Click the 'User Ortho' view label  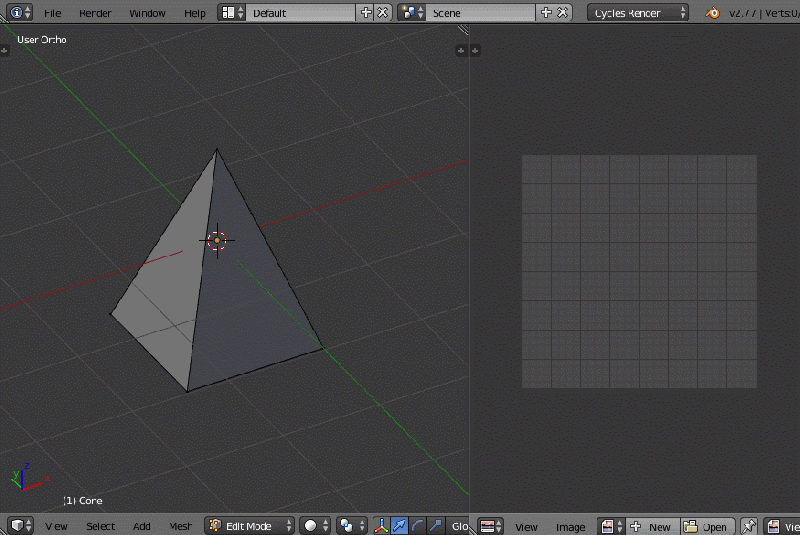coord(42,39)
